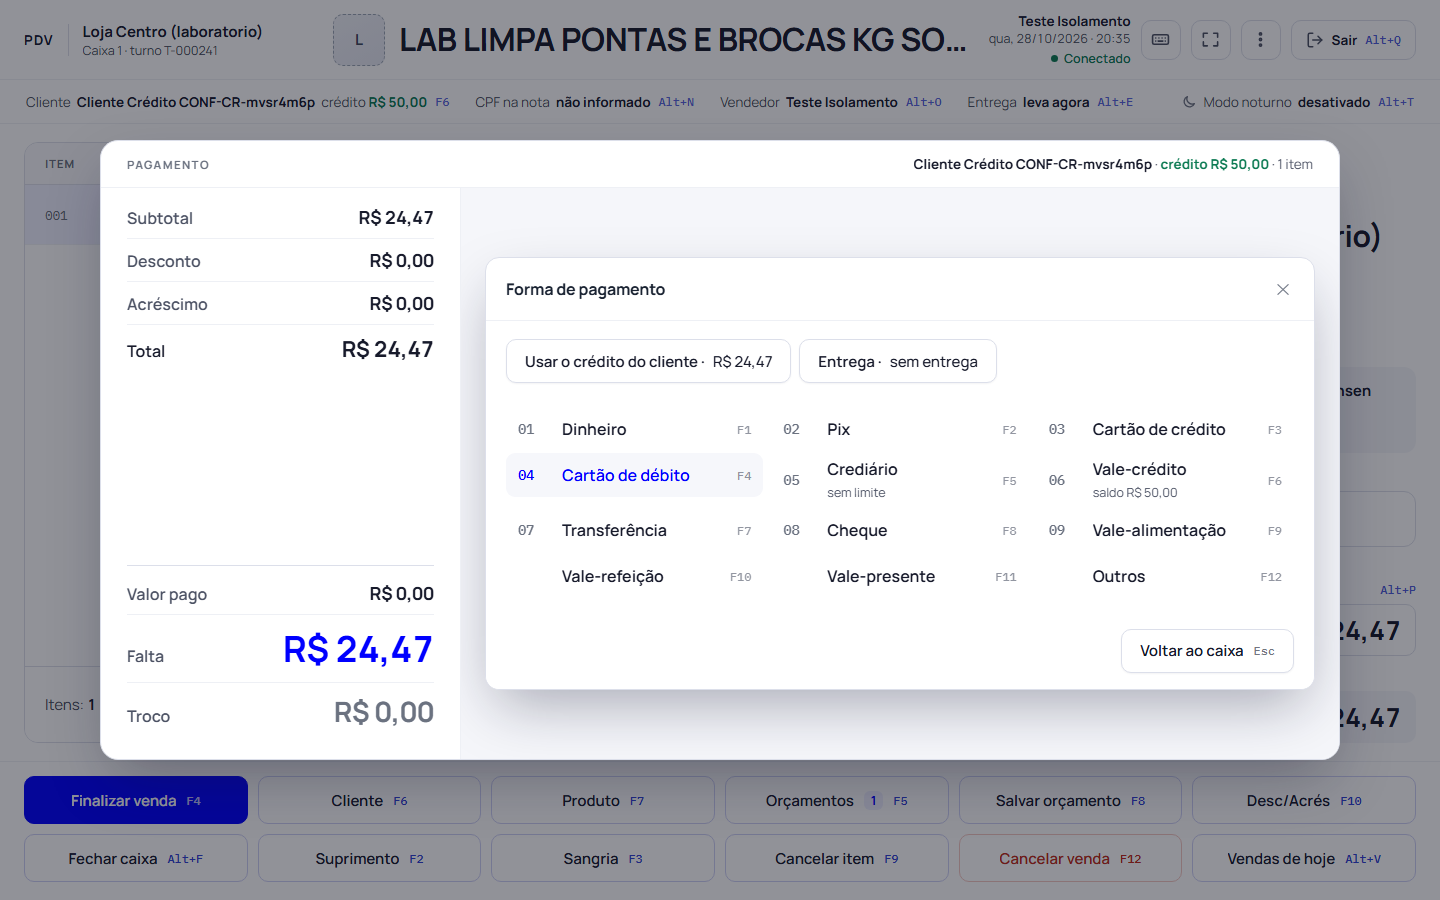Choose Outros payment option
Screen dimensions: 1440x900
1165,576
